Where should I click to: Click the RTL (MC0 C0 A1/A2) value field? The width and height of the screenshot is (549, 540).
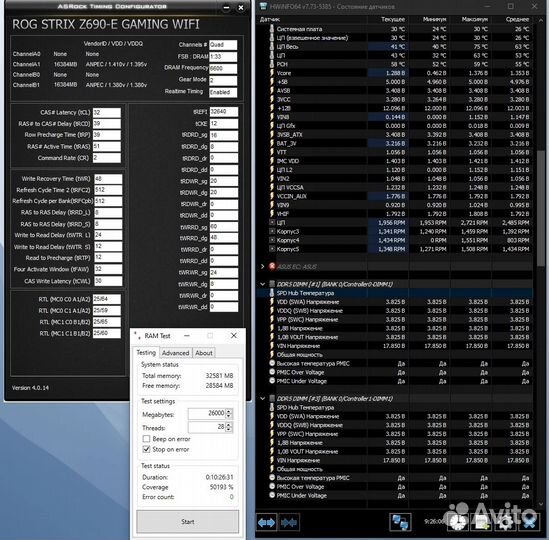click(107, 299)
